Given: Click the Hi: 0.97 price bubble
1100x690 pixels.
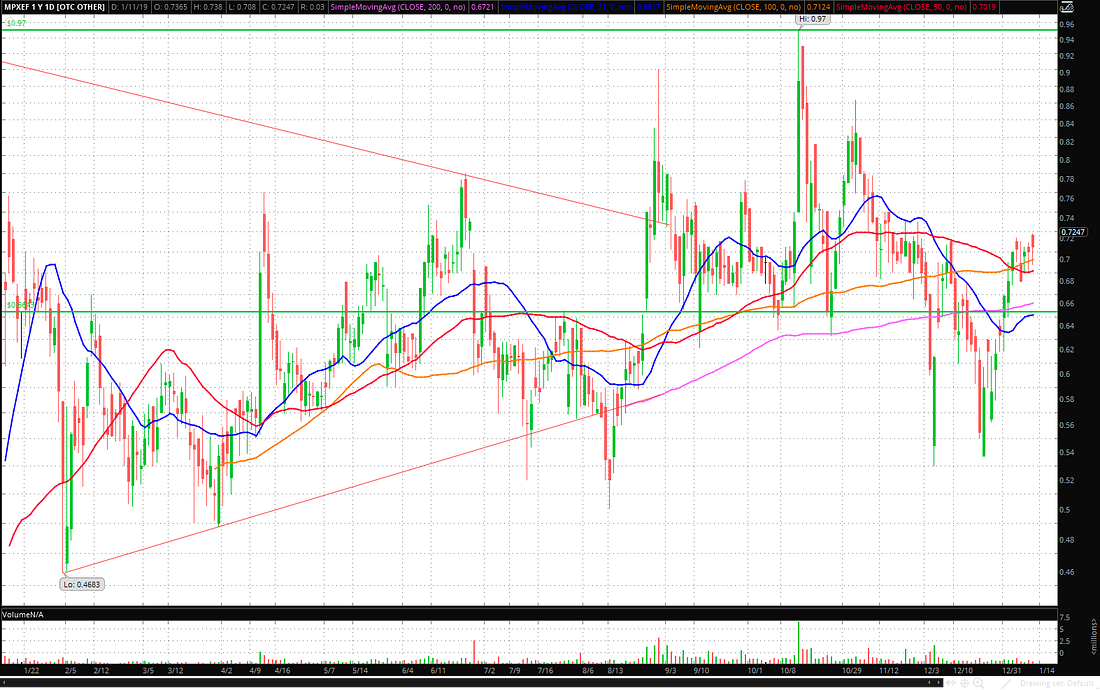Looking at the screenshot, I should pos(812,20).
